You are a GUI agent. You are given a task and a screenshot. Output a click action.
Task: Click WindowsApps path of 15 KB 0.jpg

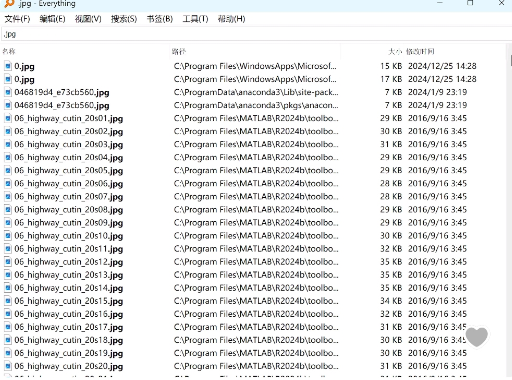pos(255,66)
